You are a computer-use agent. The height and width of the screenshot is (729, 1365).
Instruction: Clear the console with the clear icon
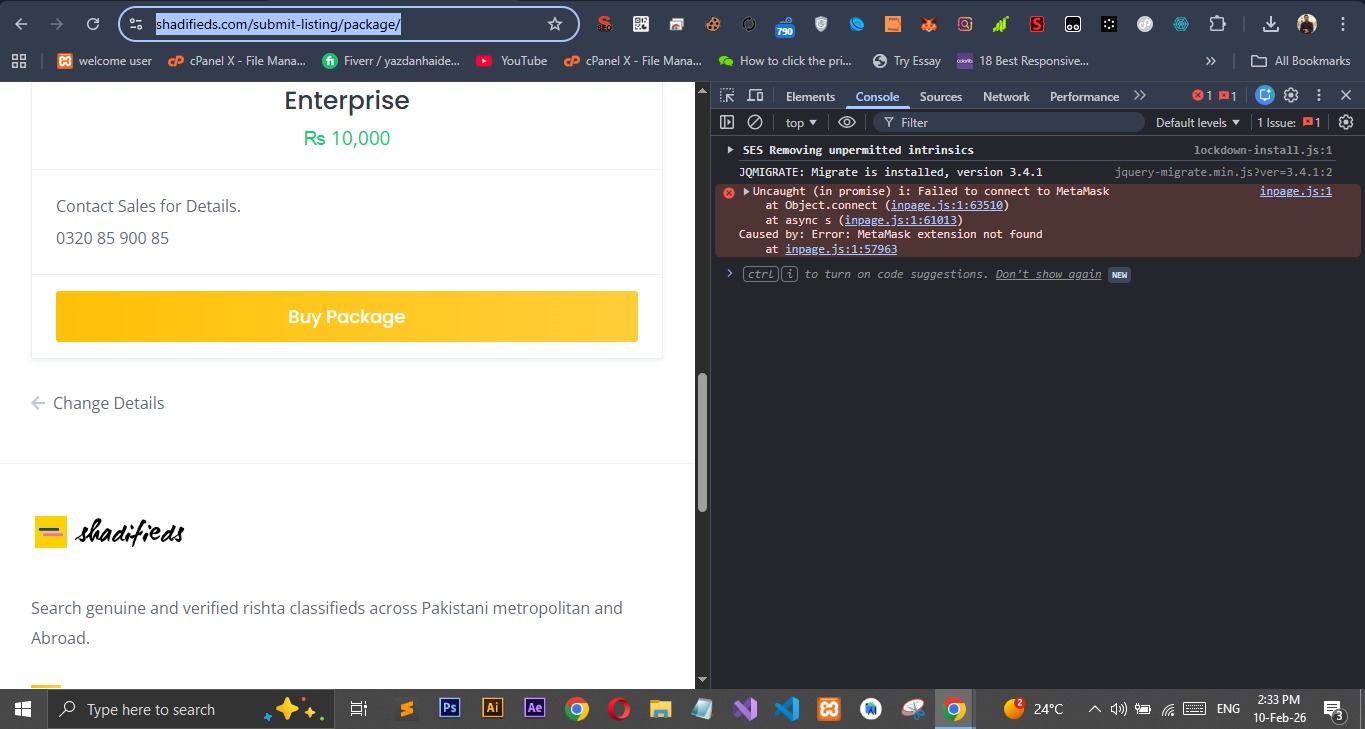755,122
